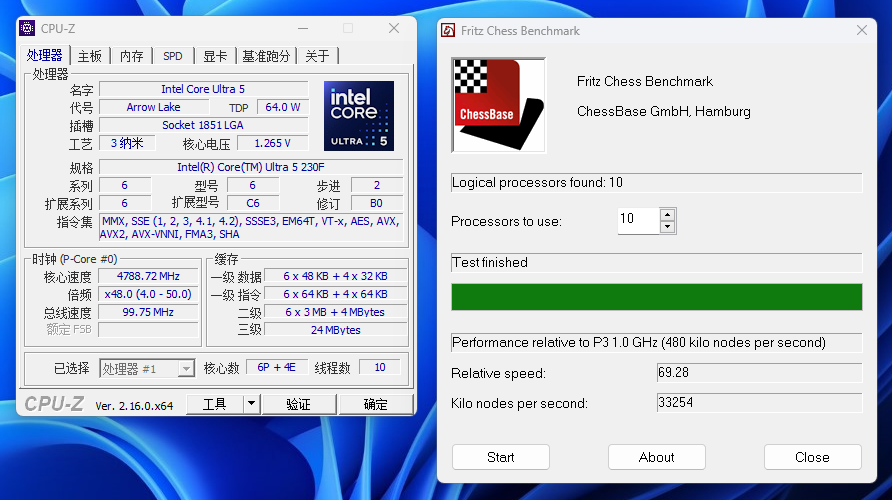Image resolution: width=892 pixels, height=500 pixels.
Task: Click the Intel Core Ultra 5 logo
Action: 359,115
